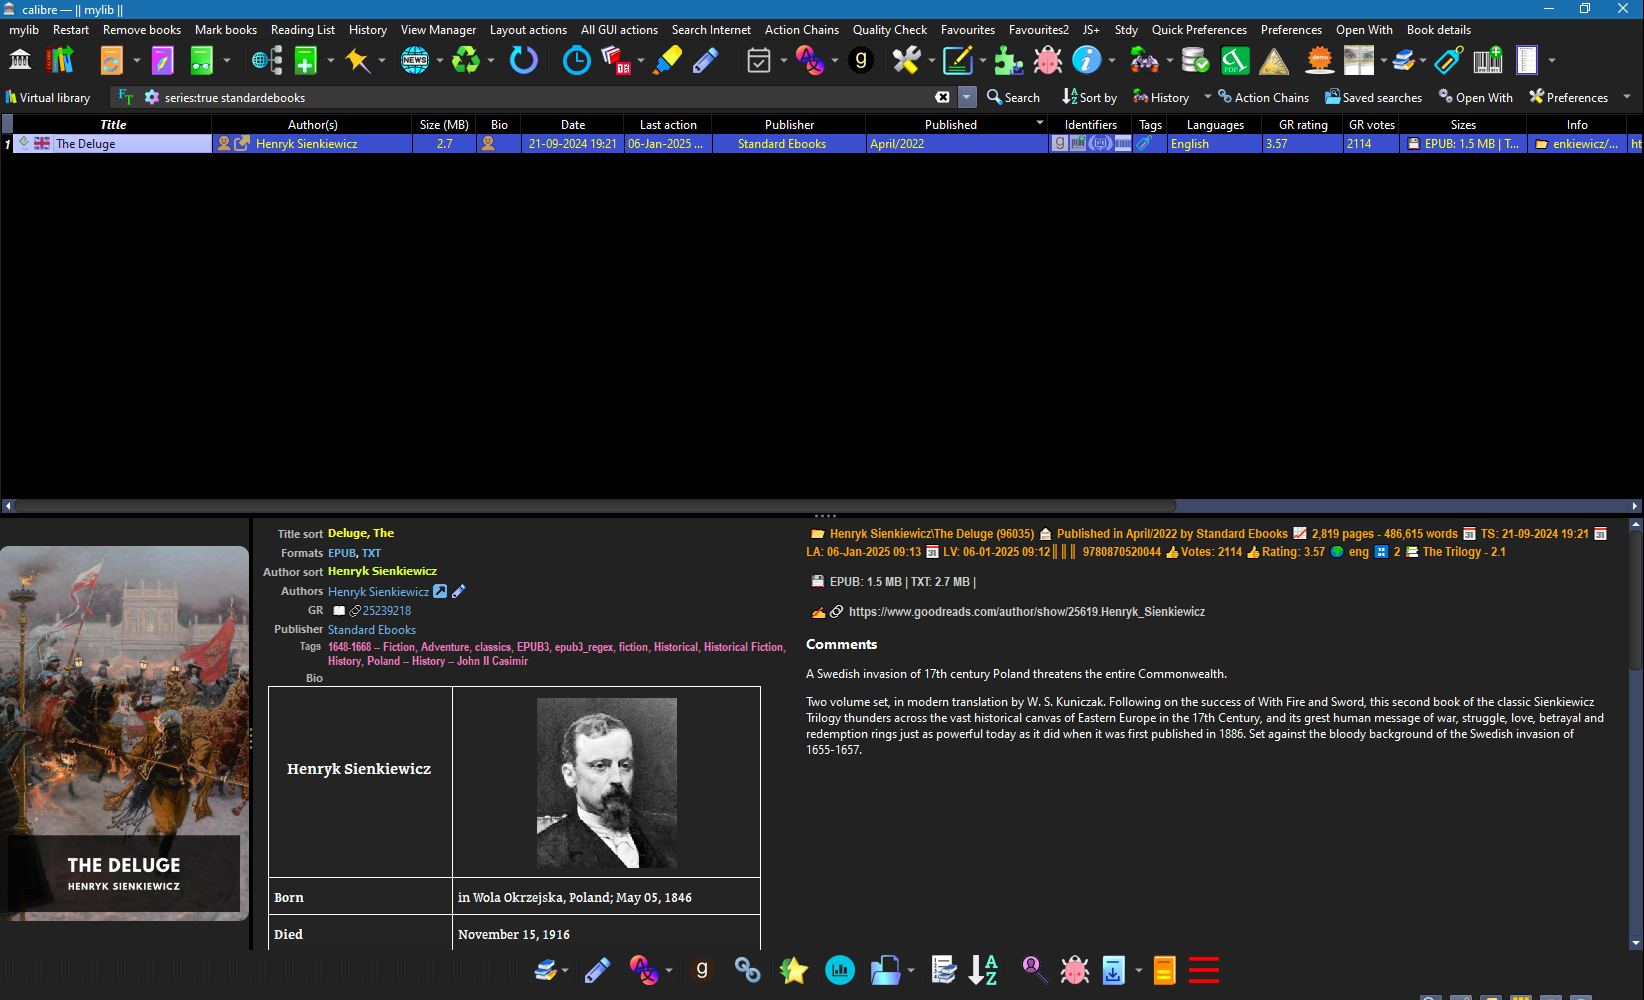
Task: Click the Sort by button
Action: coord(1090,97)
